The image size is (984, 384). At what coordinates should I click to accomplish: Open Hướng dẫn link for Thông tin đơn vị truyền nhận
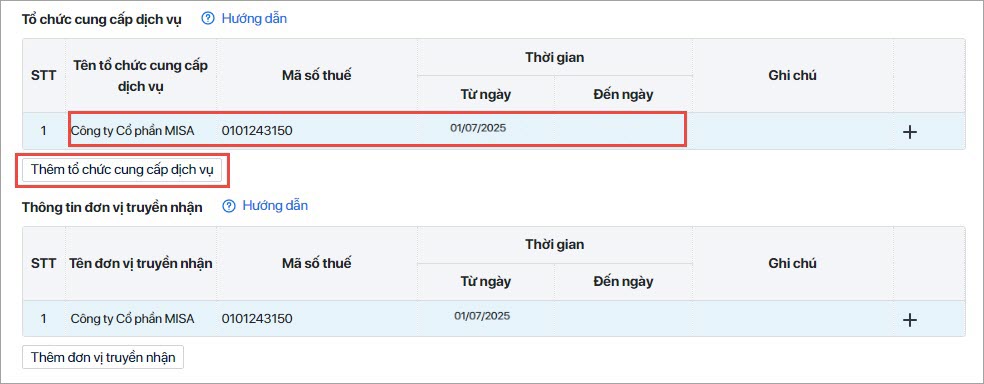pos(275,206)
